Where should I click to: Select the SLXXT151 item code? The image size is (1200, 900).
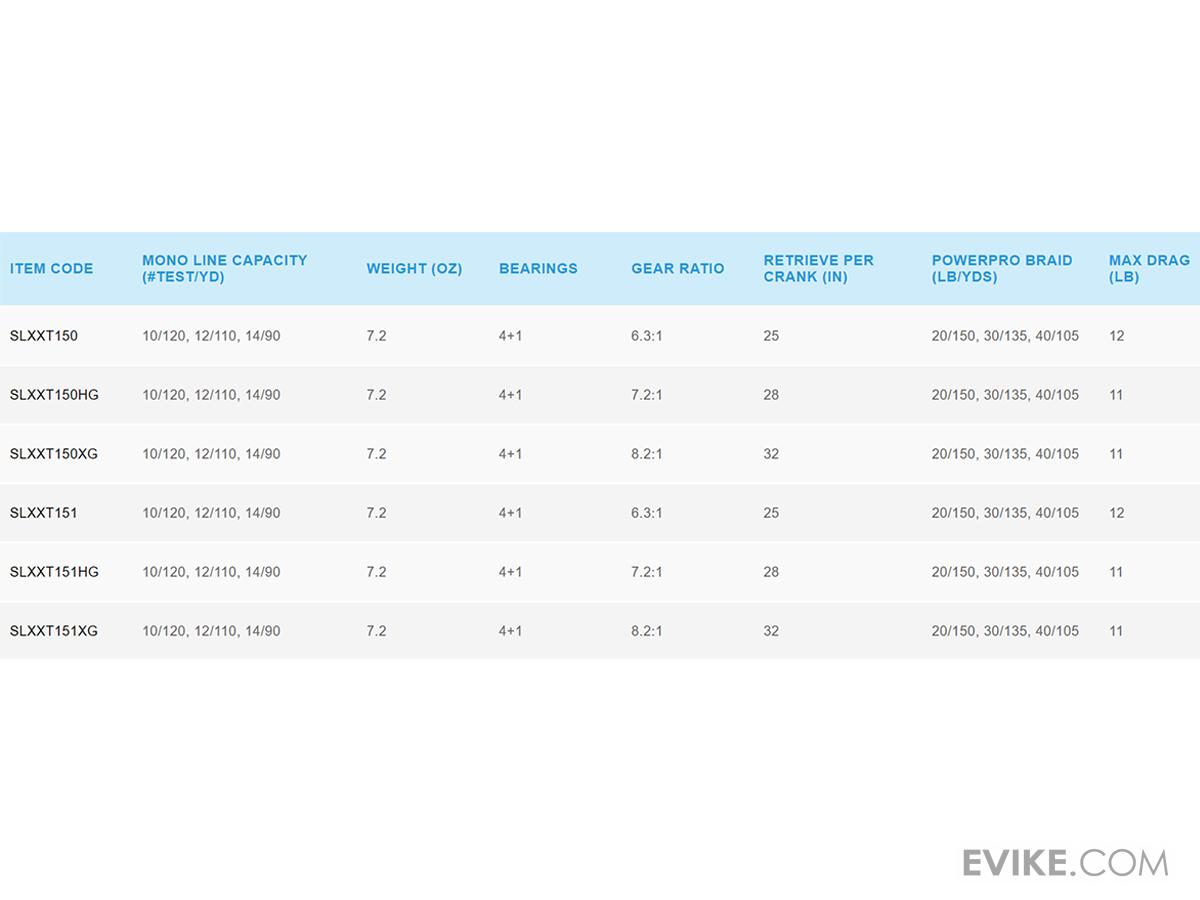click(x=44, y=513)
